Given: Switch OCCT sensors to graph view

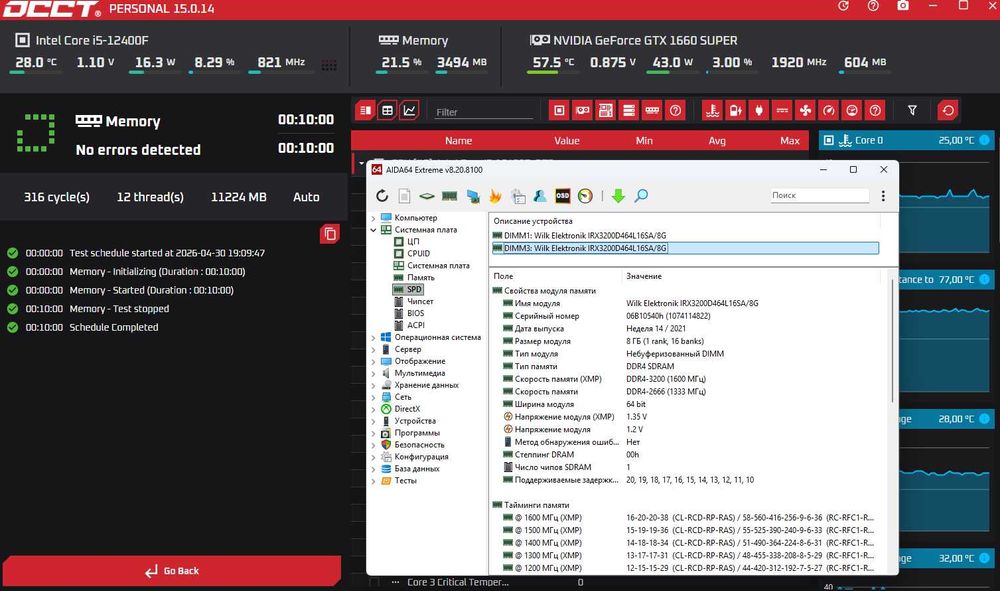Looking at the screenshot, I should pyautogui.click(x=409, y=110).
